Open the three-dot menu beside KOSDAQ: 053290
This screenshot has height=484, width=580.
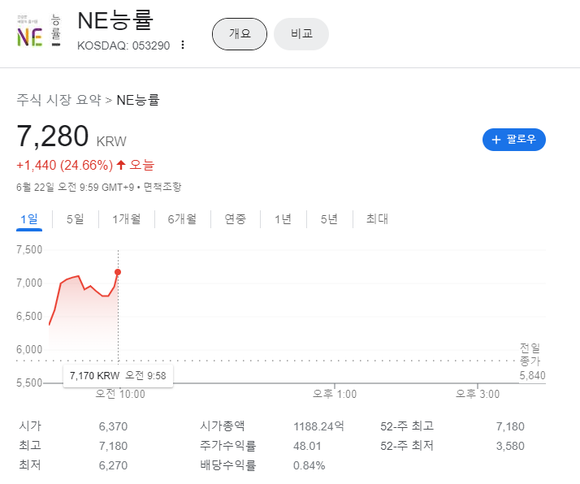183,45
